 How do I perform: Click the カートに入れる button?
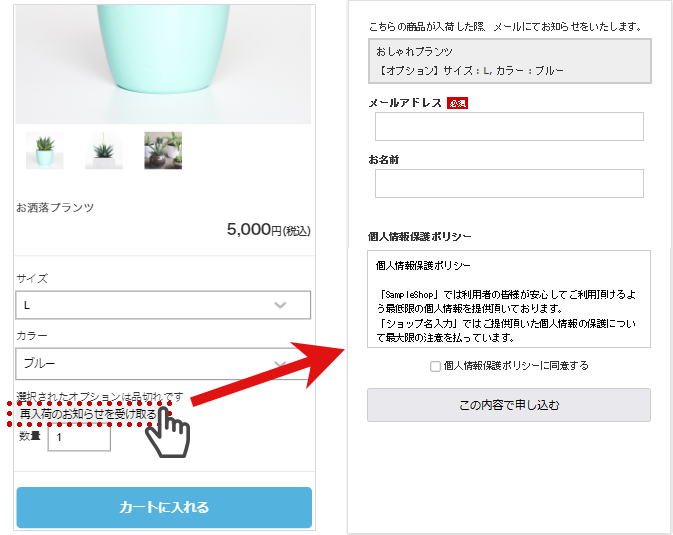point(164,507)
